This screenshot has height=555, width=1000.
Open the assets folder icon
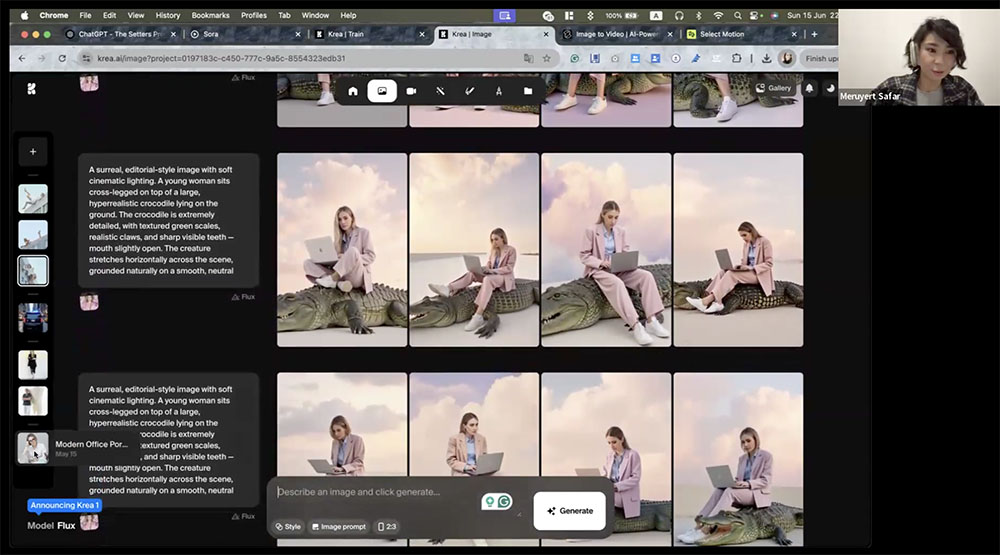(528, 91)
